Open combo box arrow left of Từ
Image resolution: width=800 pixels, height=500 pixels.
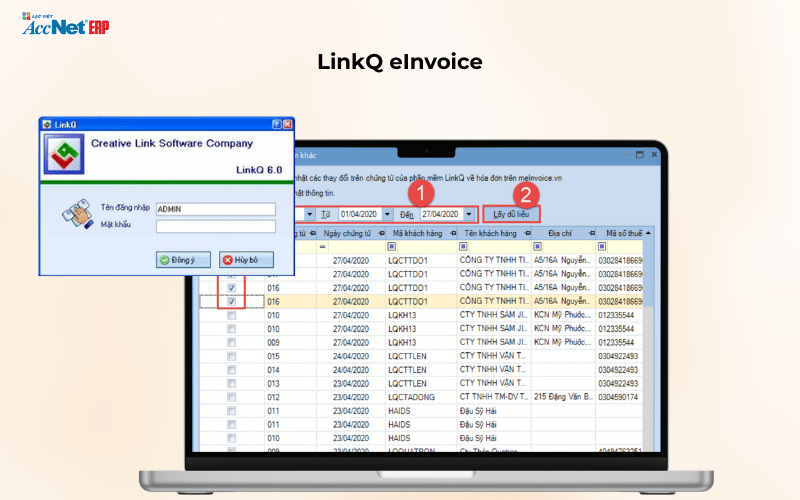310,214
